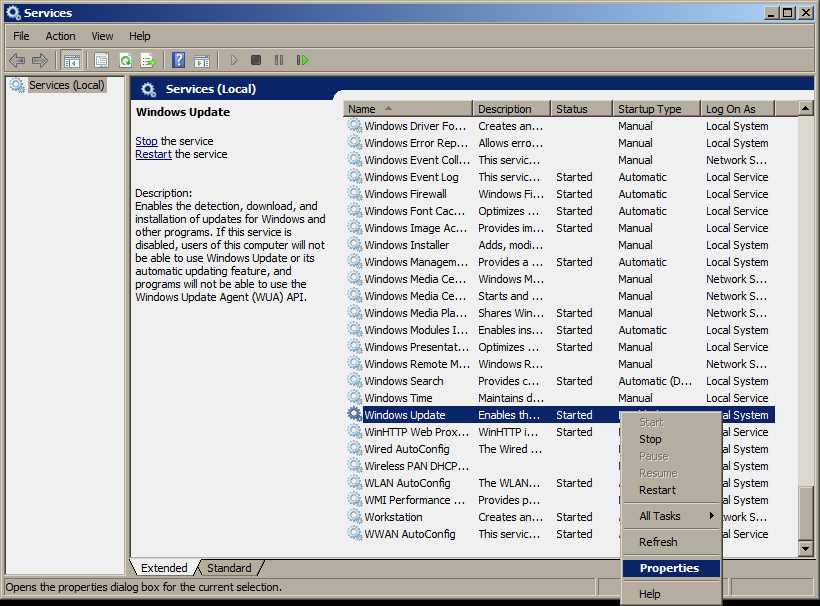Switch to the Standard tab
The height and width of the screenshot is (606, 820).
[229, 568]
